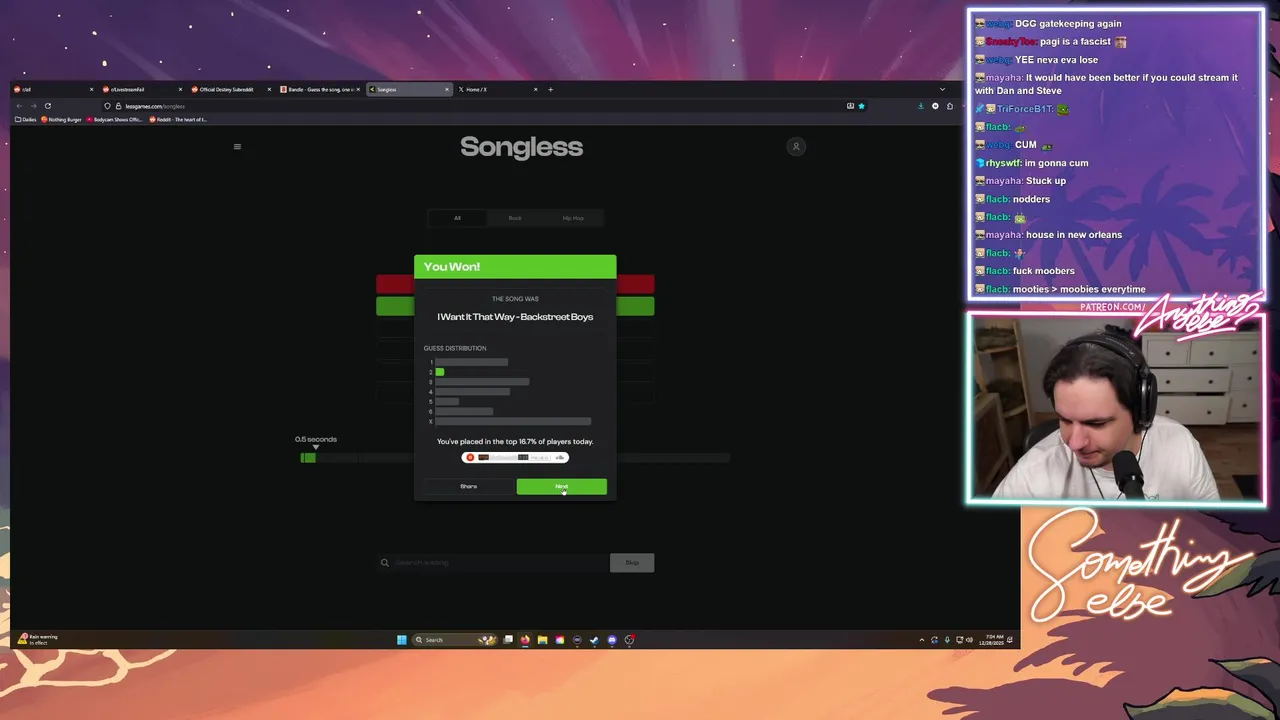Click the reader view icon in address bar

point(850,106)
